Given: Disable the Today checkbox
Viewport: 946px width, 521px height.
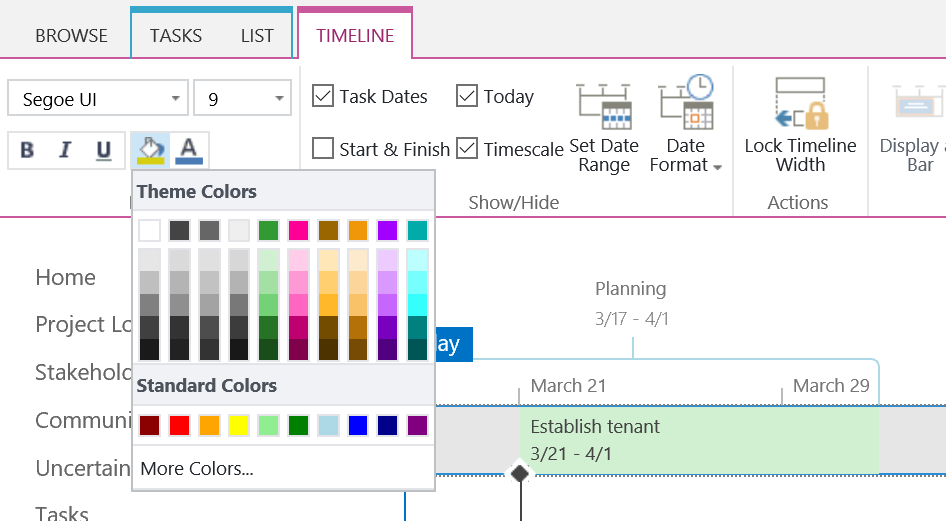Looking at the screenshot, I should coord(467,96).
